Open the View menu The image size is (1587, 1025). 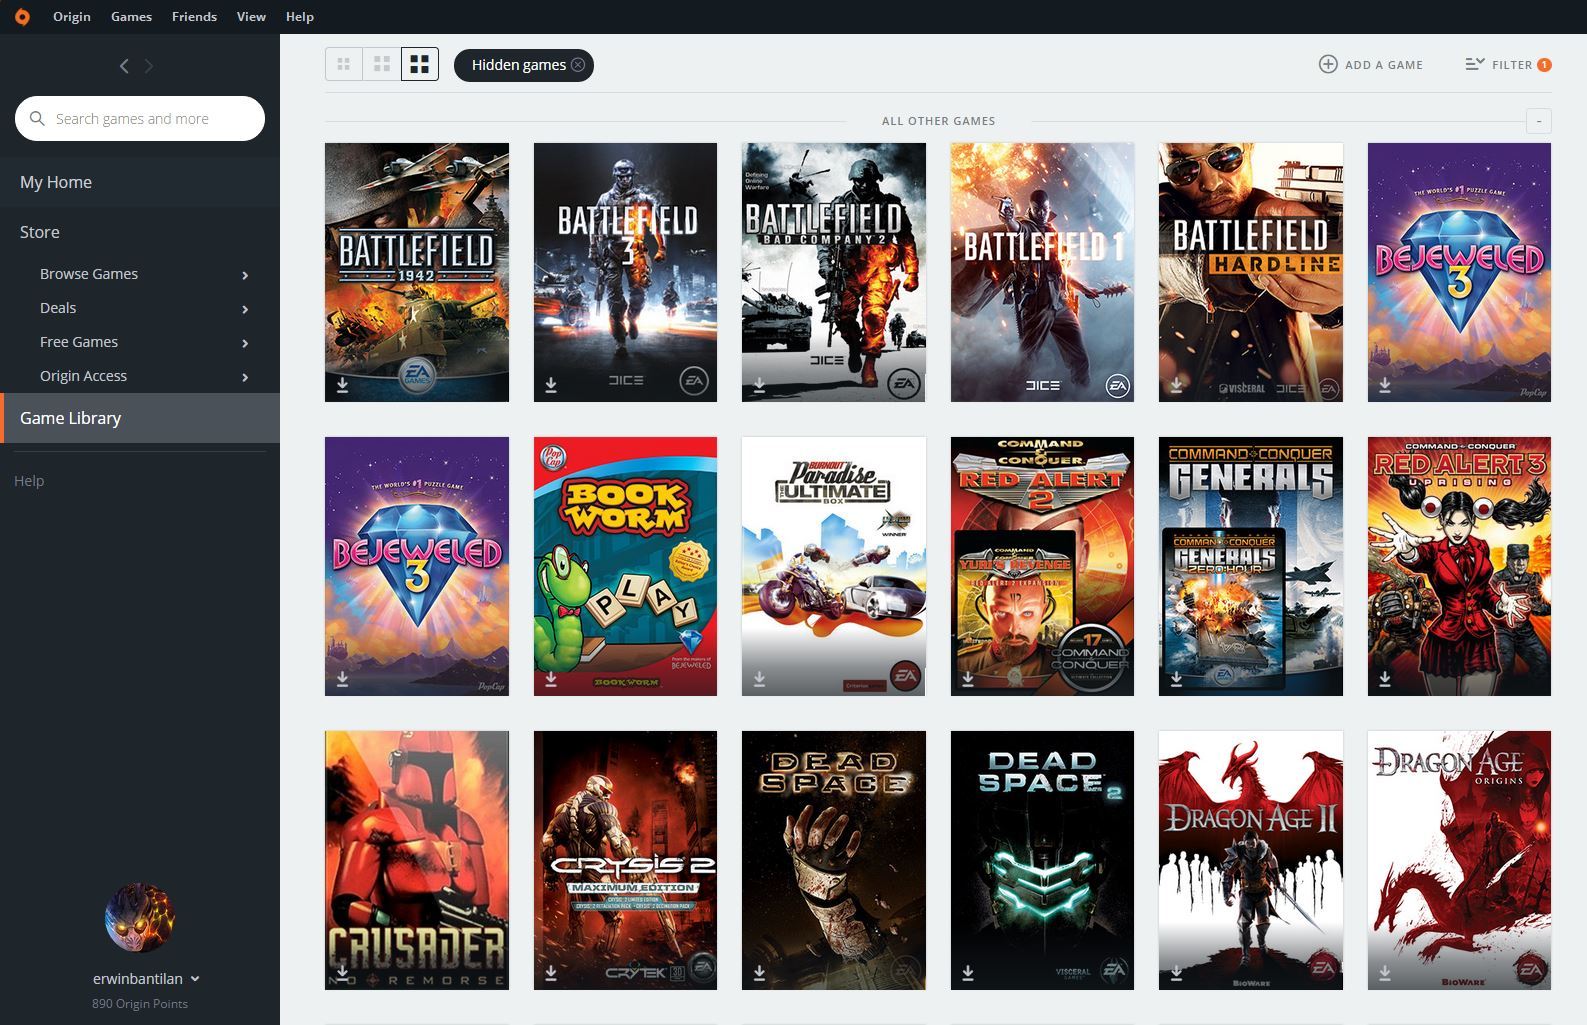(251, 17)
